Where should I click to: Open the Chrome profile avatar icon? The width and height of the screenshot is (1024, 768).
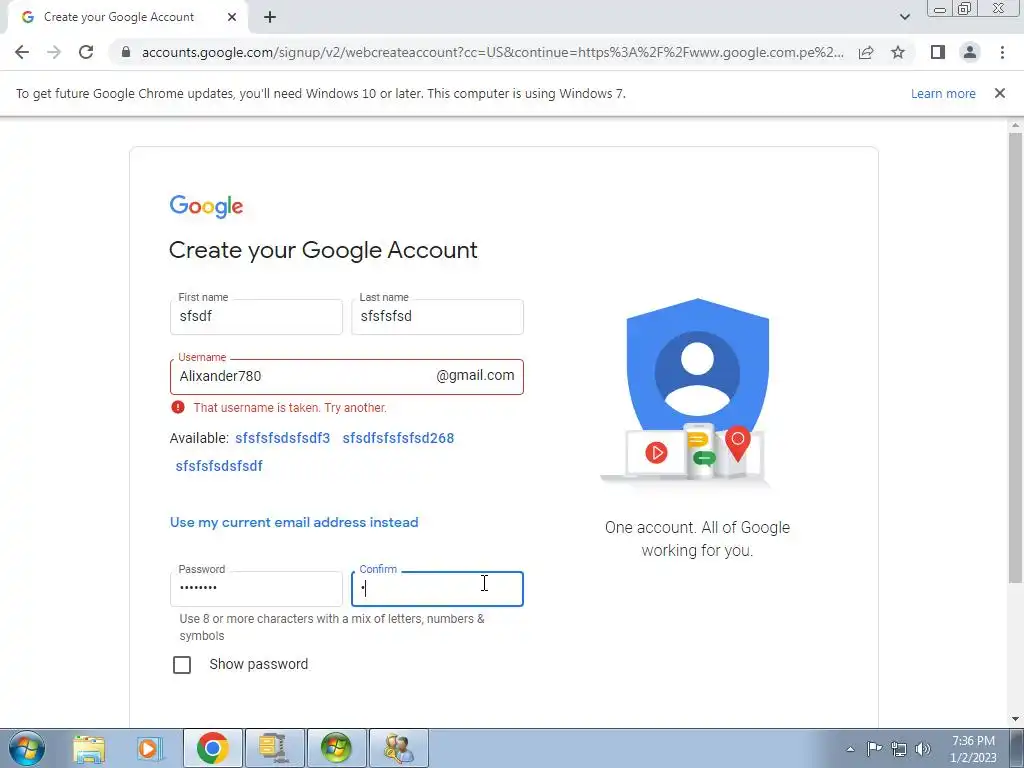[x=970, y=52]
